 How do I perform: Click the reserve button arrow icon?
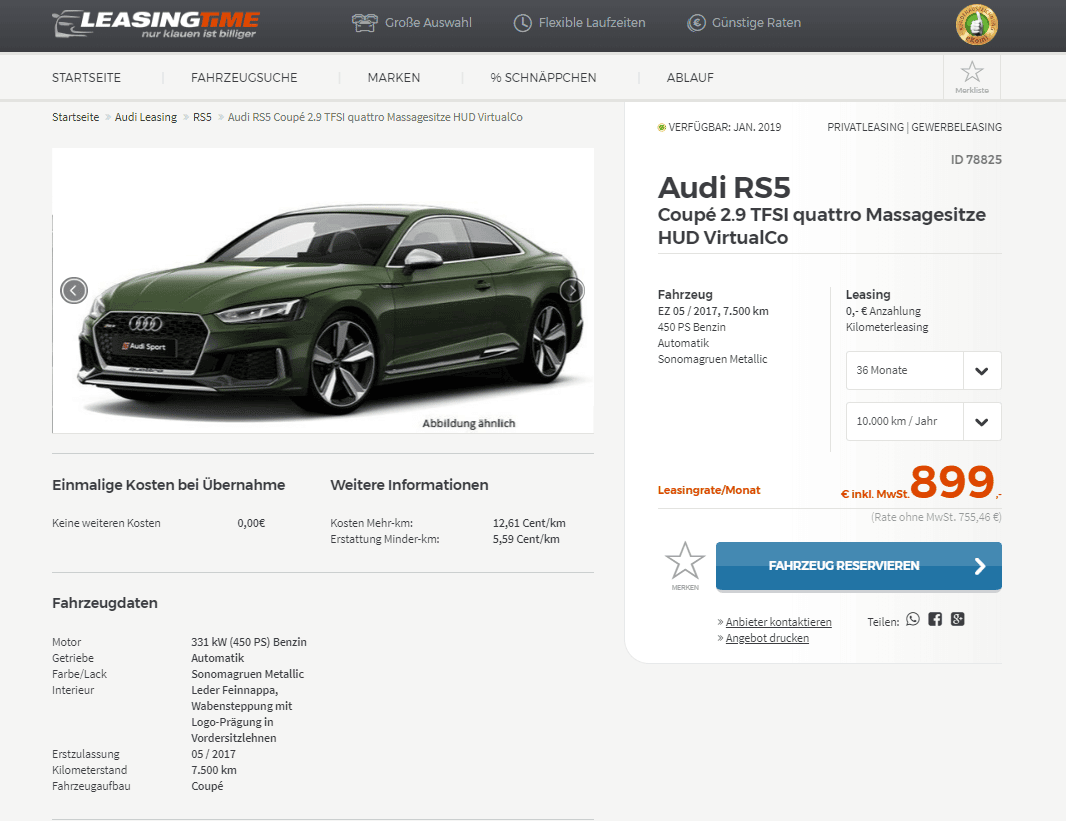pyautogui.click(x=980, y=566)
